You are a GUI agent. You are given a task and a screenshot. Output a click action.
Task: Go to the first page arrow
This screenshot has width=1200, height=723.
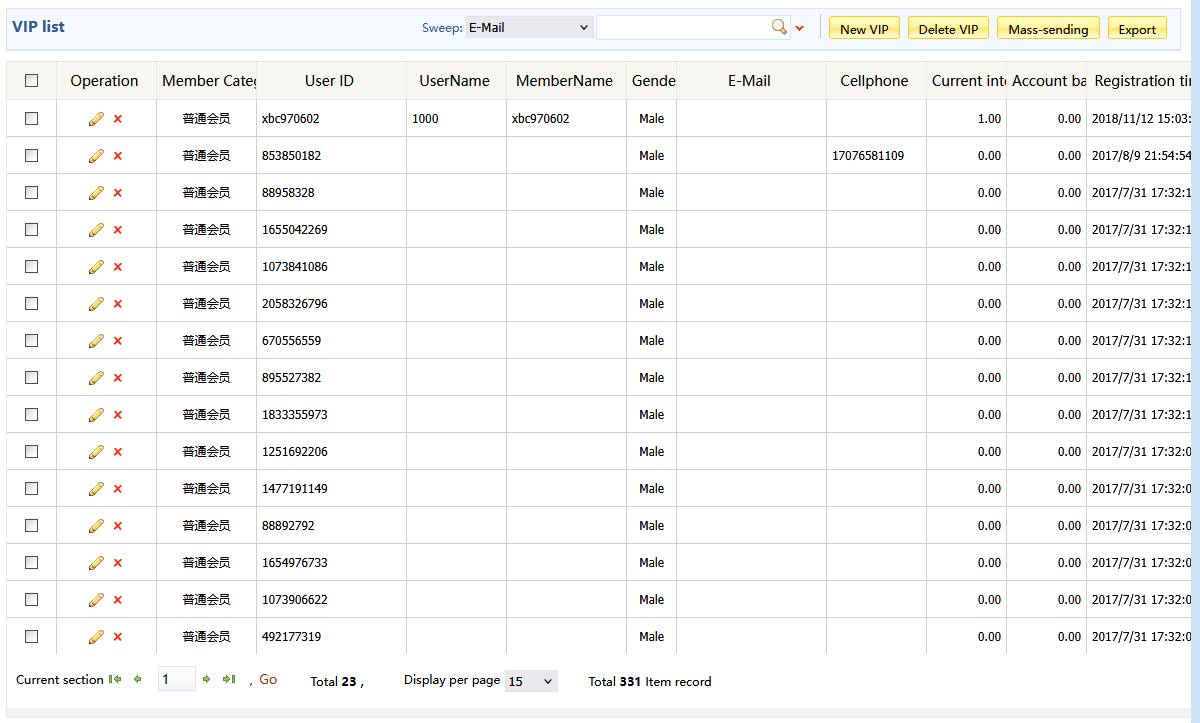(115, 680)
